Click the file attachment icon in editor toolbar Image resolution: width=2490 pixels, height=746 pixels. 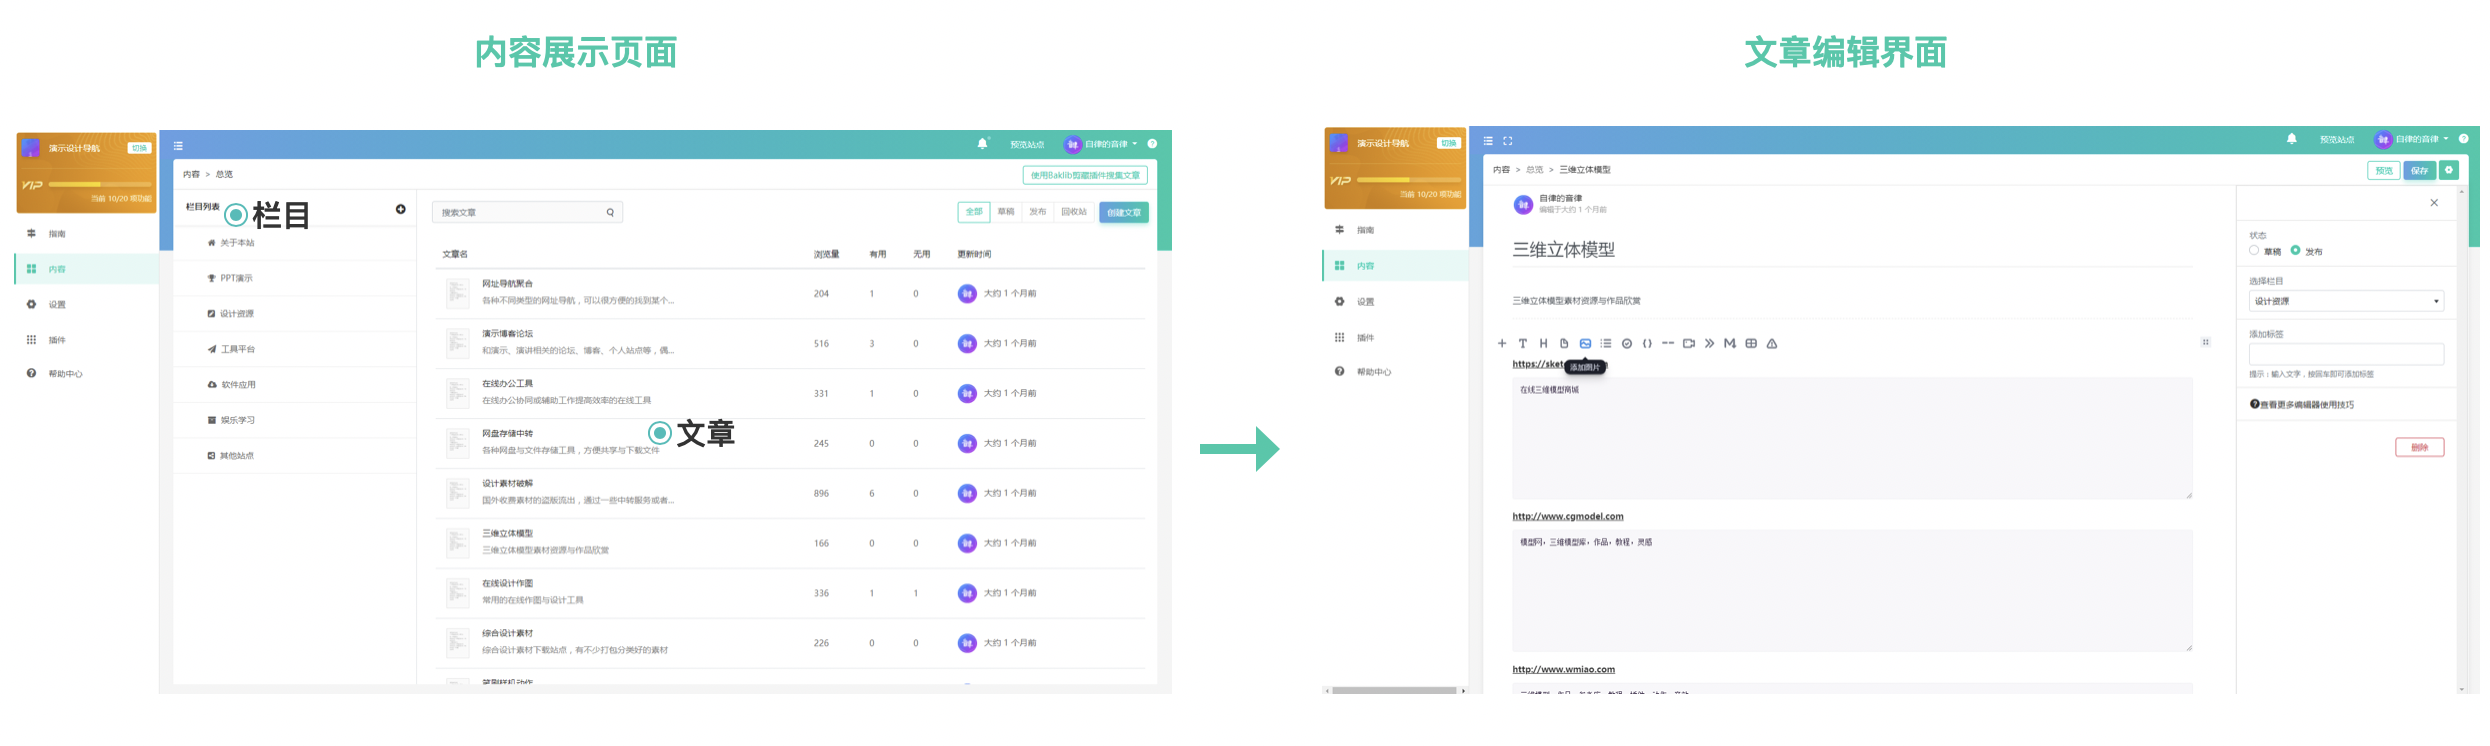[1564, 343]
